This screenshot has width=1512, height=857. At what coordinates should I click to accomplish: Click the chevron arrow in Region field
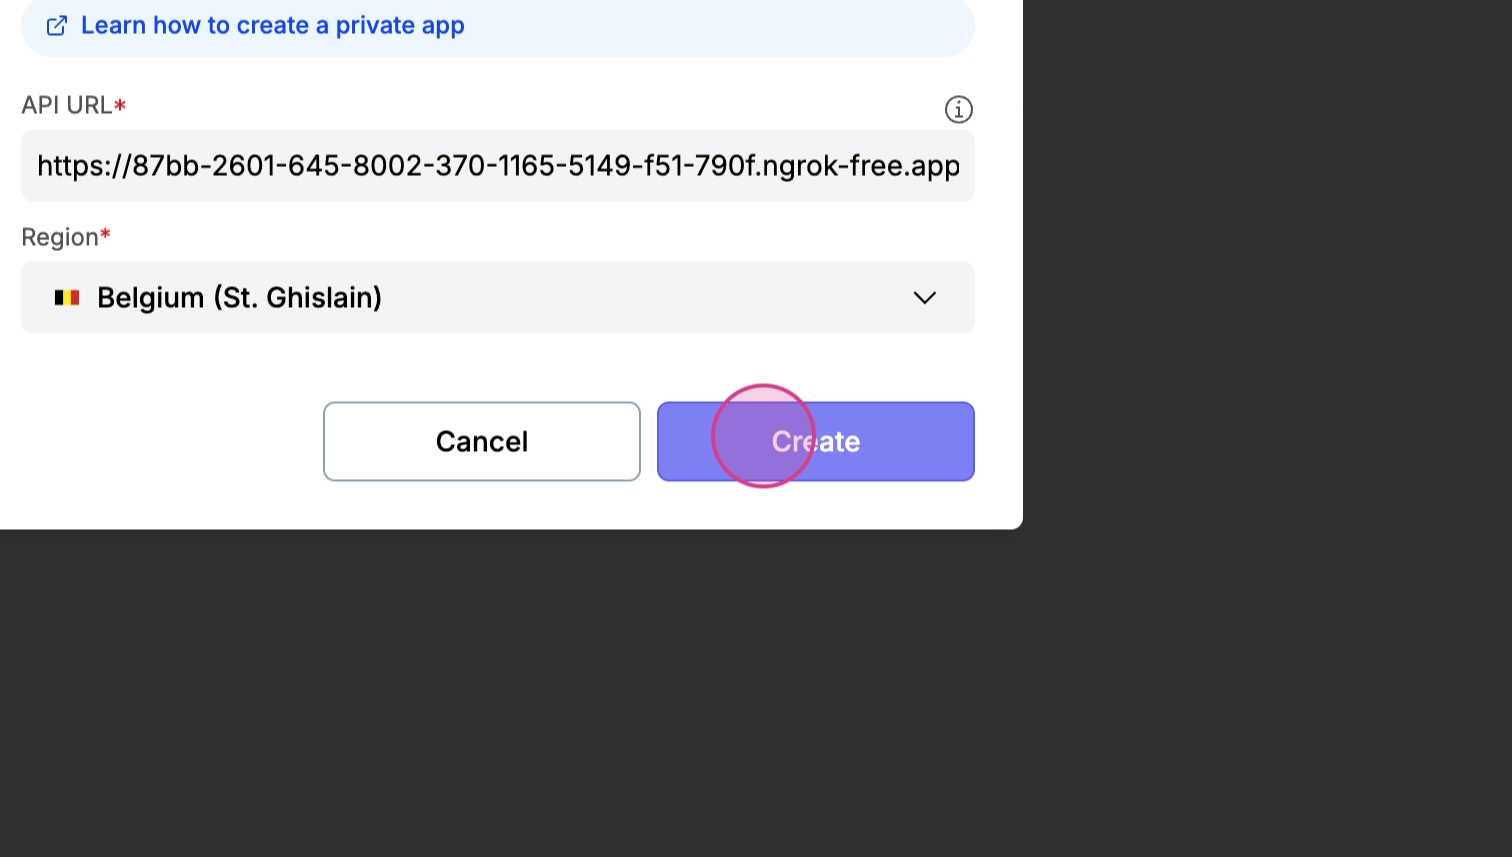pyautogui.click(x=924, y=298)
